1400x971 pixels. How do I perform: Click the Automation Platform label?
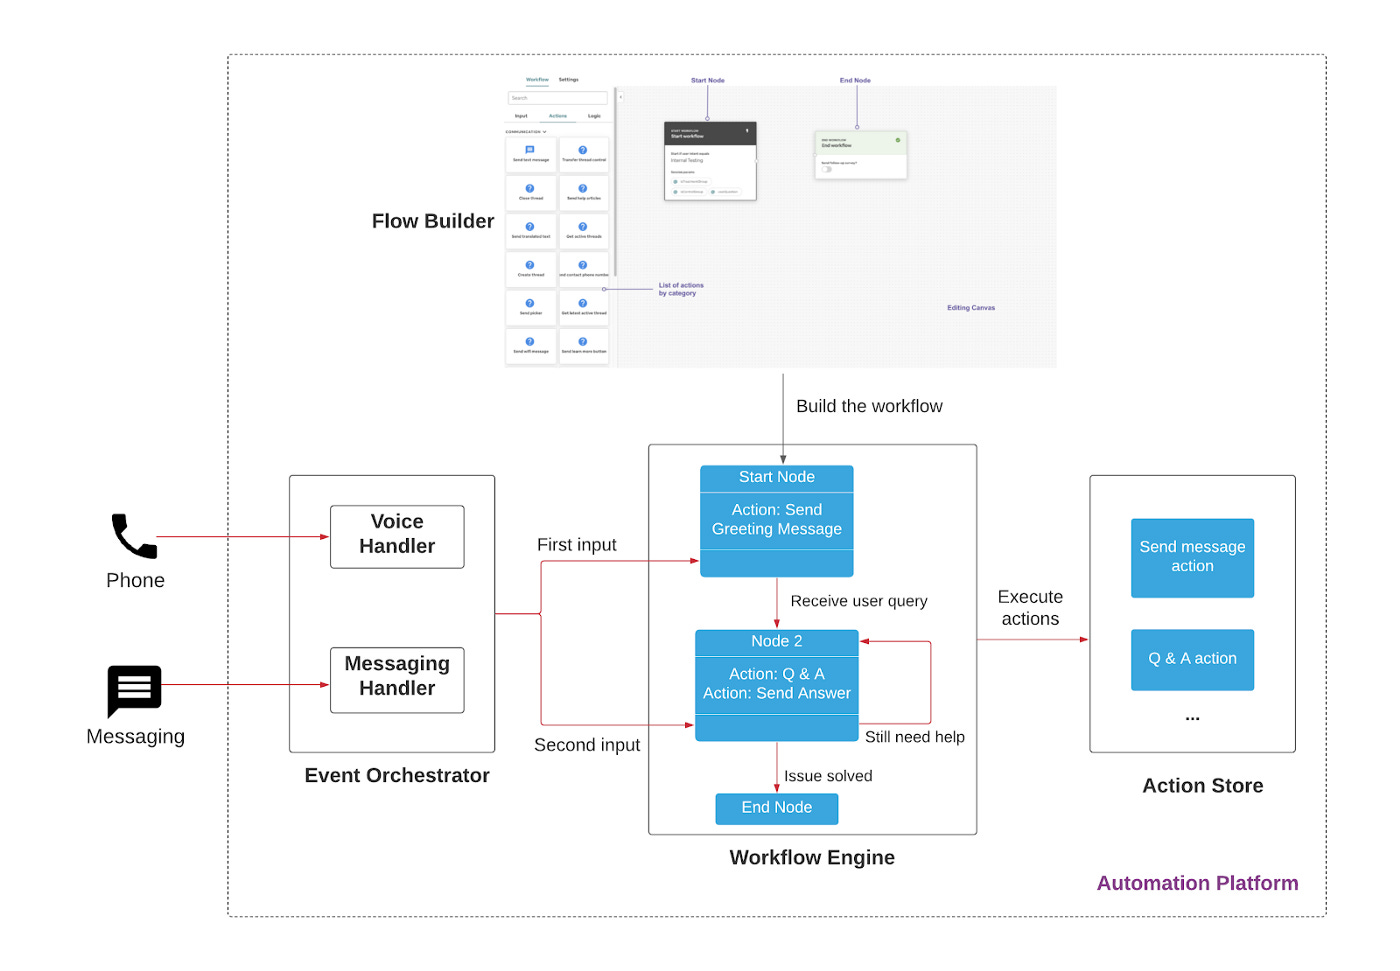point(1198,884)
